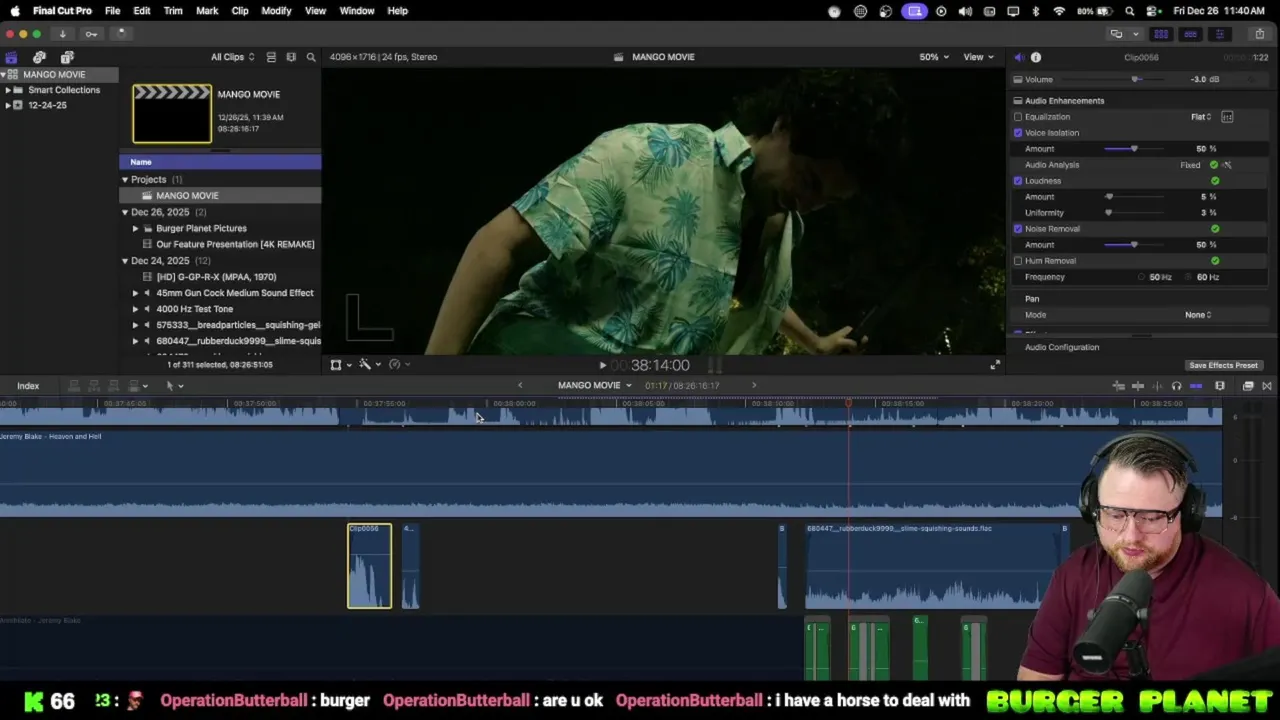This screenshot has width=1280, height=720.
Task: Open the Modify menu
Action: click(276, 11)
